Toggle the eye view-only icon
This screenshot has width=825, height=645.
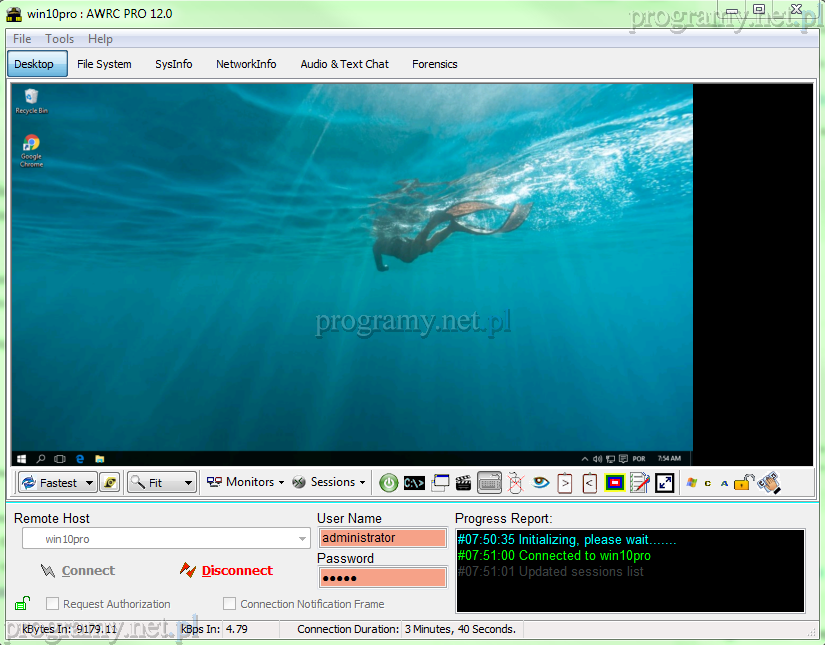(541, 483)
